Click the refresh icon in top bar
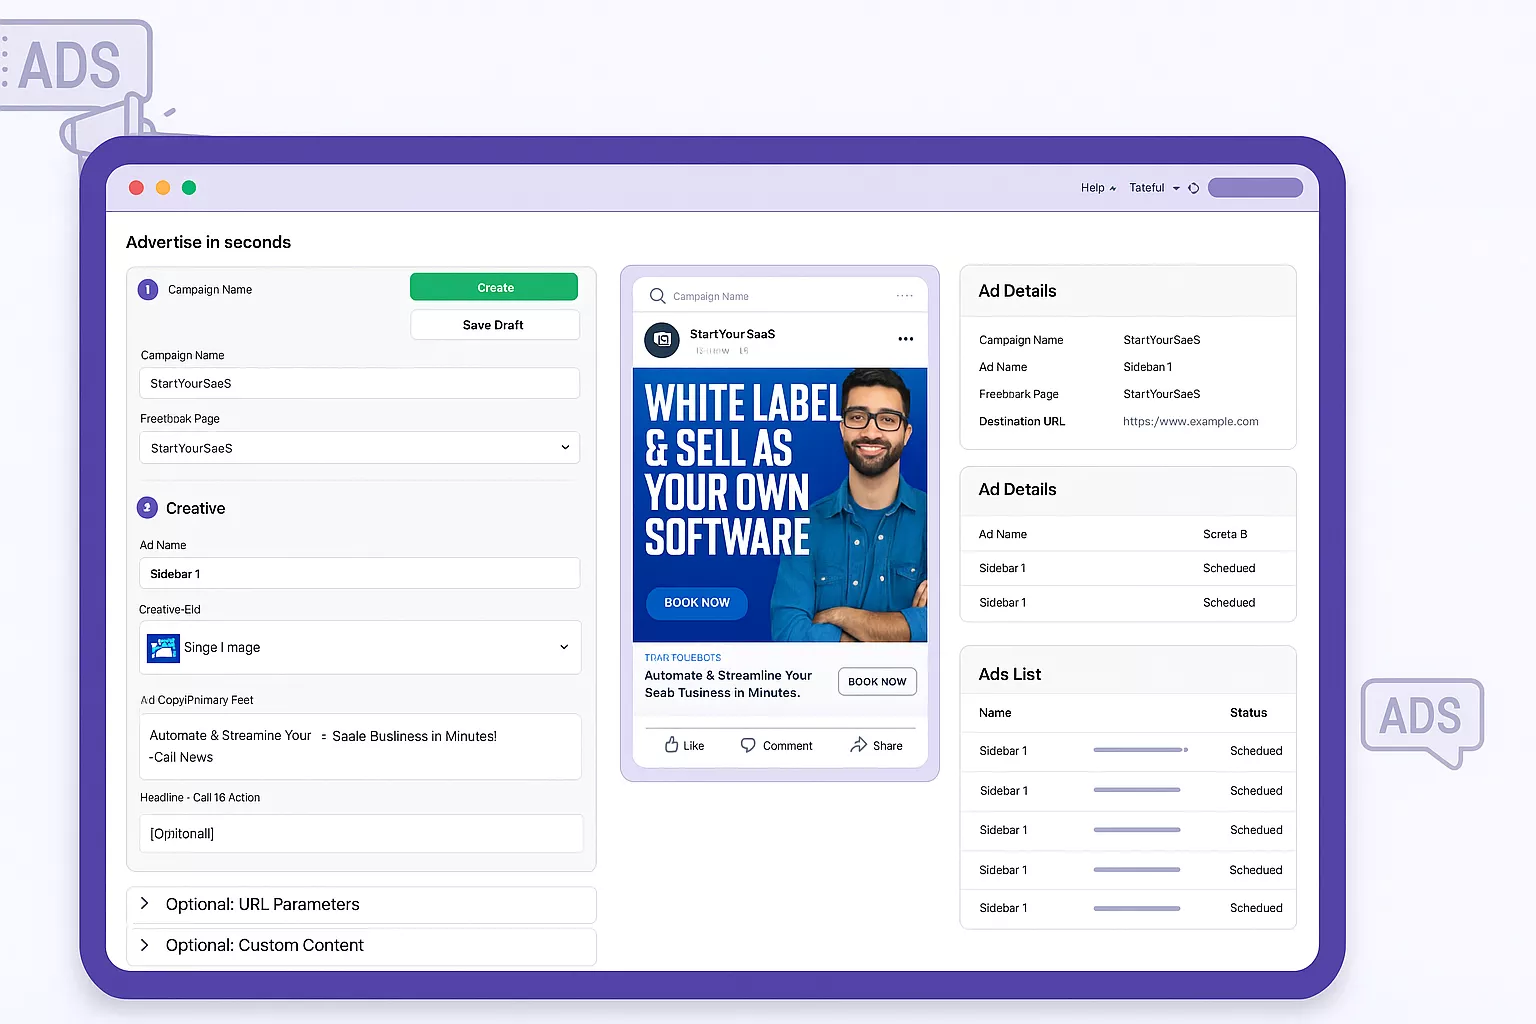Image resolution: width=1536 pixels, height=1024 pixels. click(1193, 188)
